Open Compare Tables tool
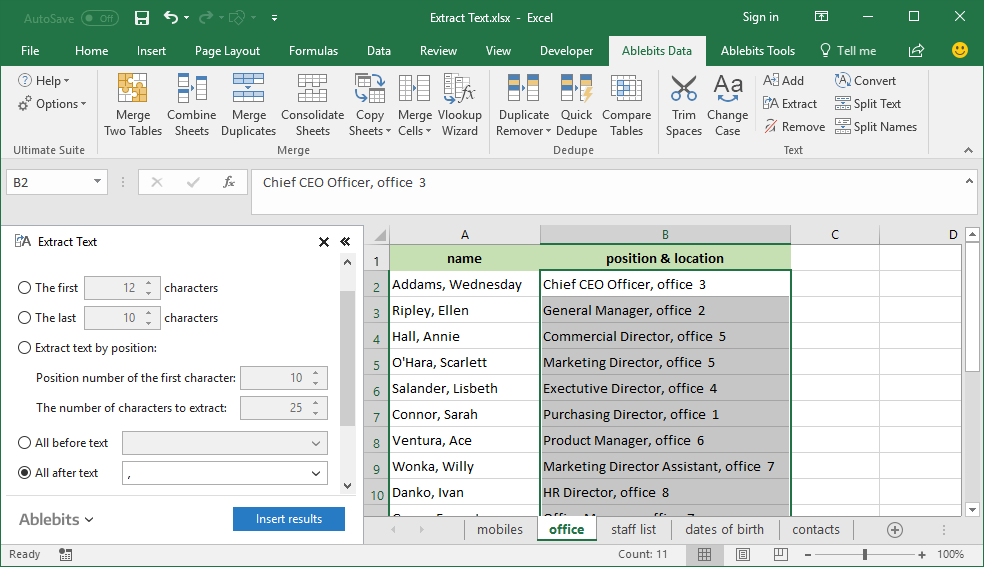Screen dimensions: 984x567 pos(626,105)
